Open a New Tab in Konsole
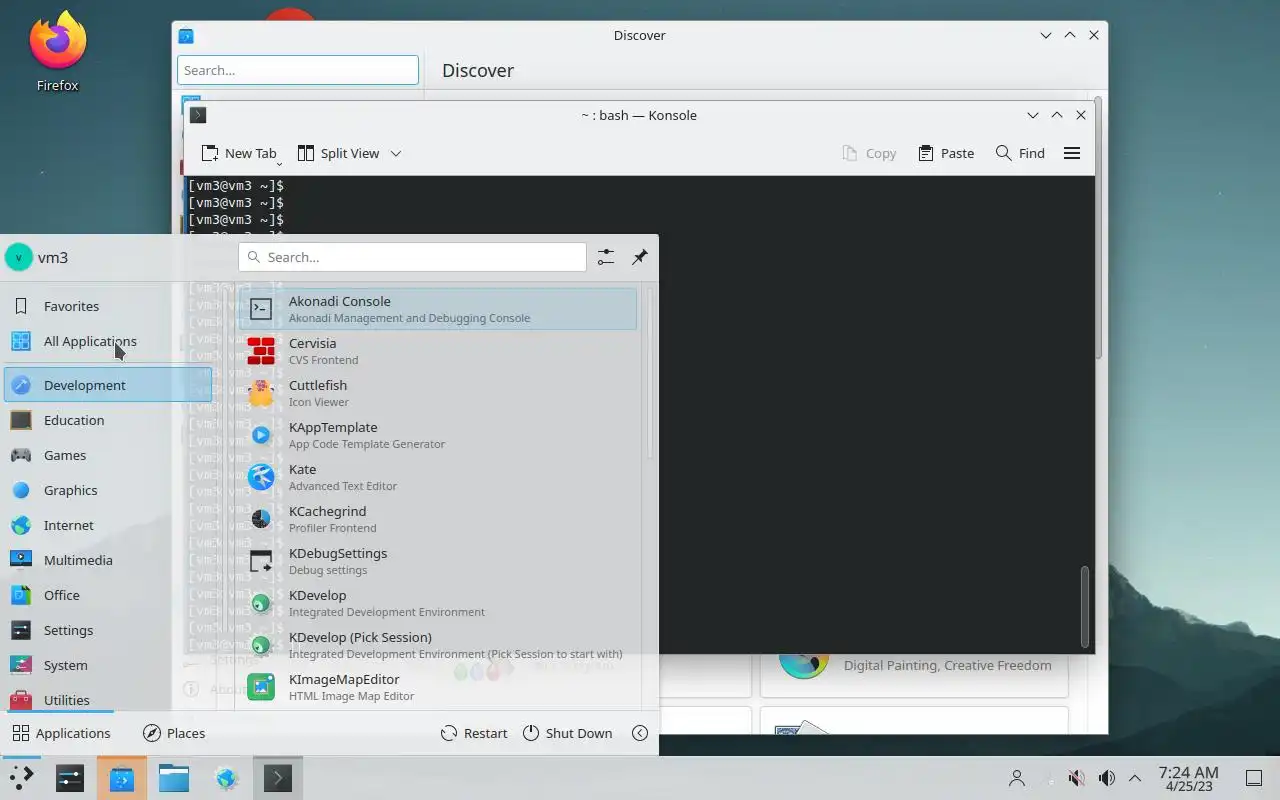Image resolution: width=1280 pixels, height=800 pixels. click(239, 153)
